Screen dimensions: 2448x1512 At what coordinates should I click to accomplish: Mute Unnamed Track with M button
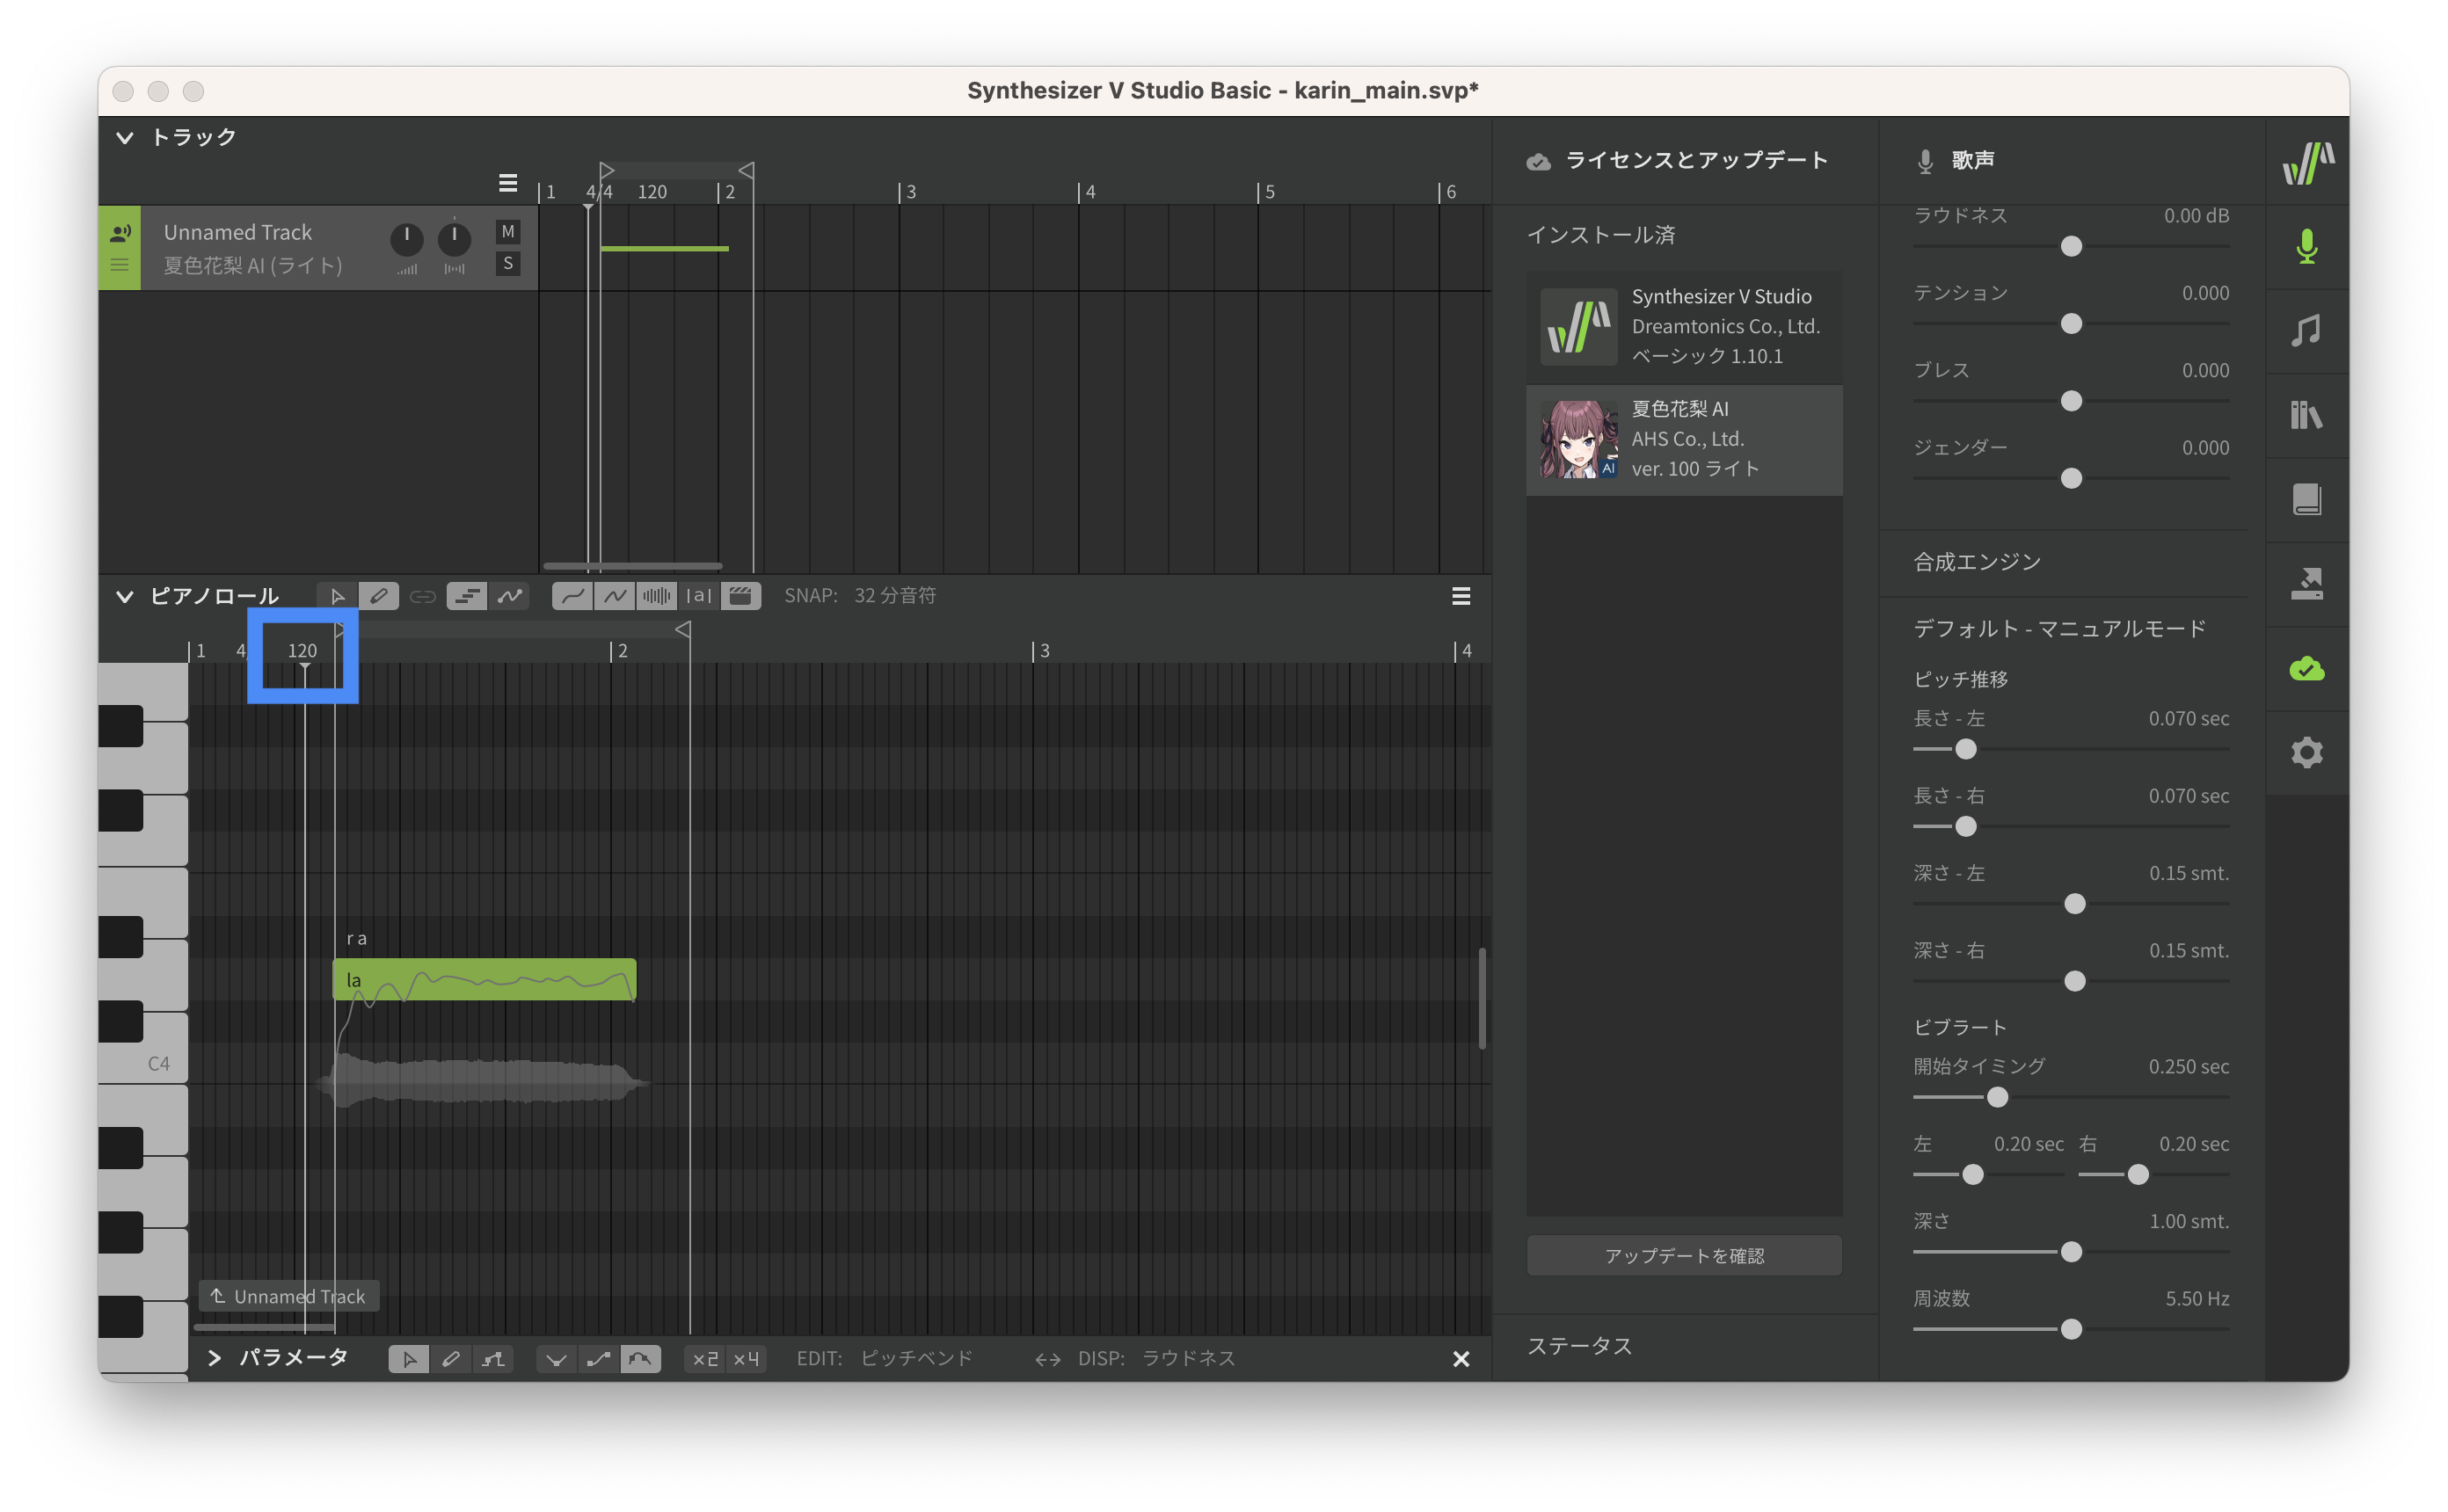click(508, 232)
